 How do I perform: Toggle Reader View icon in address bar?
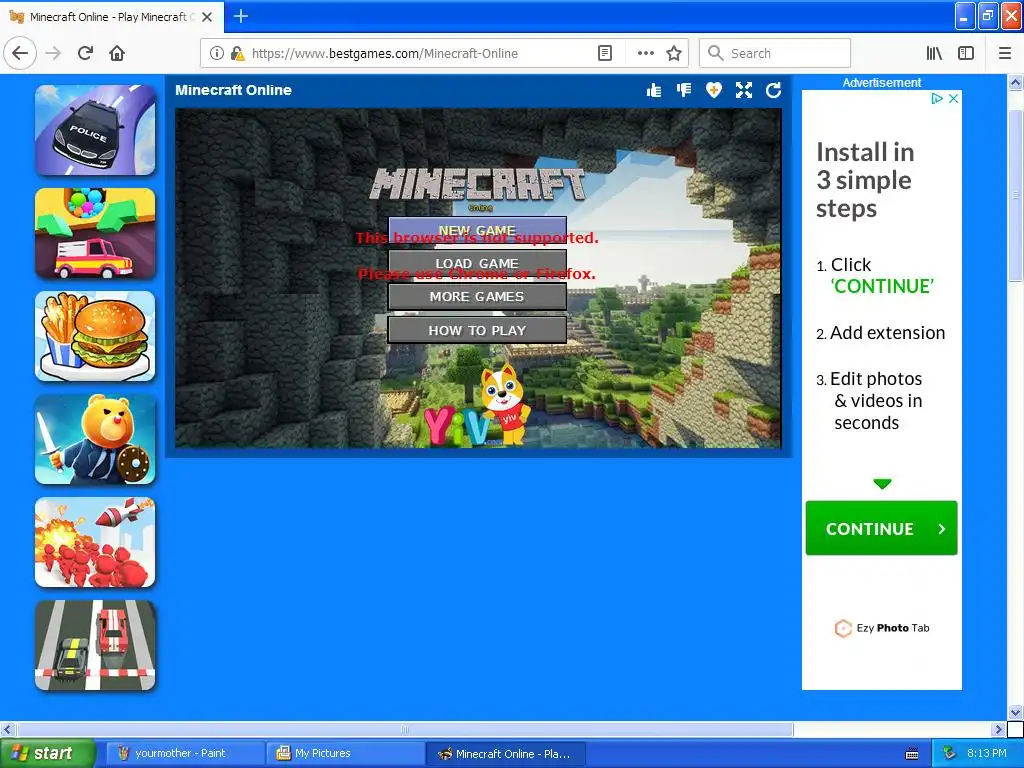(605, 53)
